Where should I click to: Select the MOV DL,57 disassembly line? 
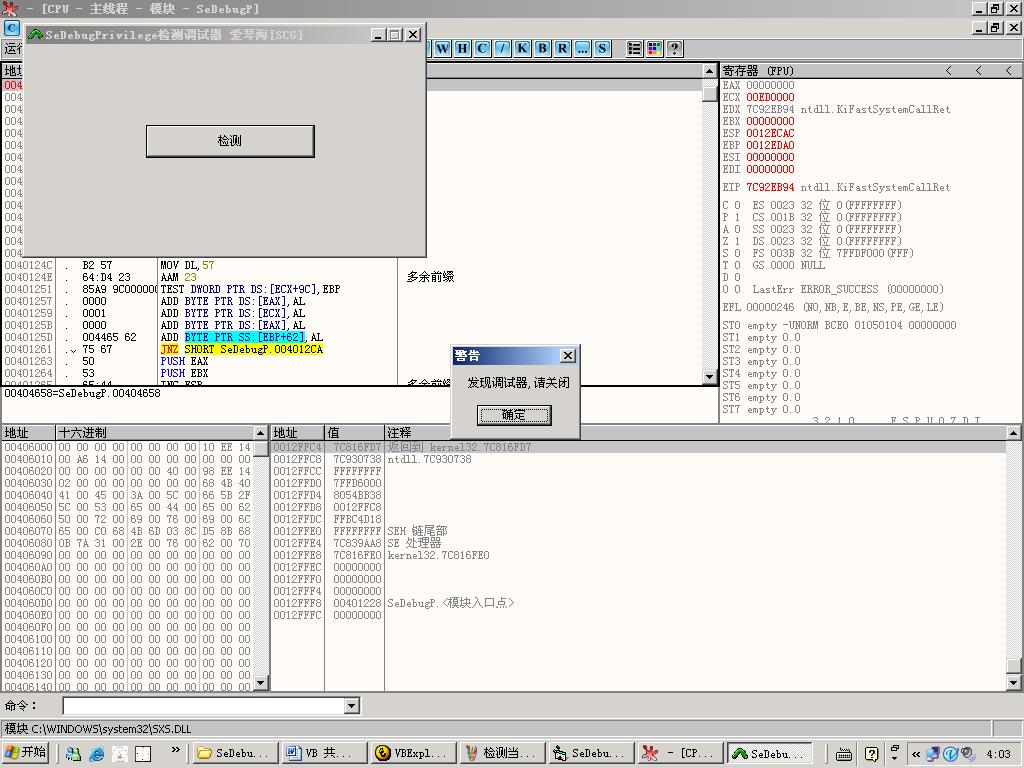[187, 265]
